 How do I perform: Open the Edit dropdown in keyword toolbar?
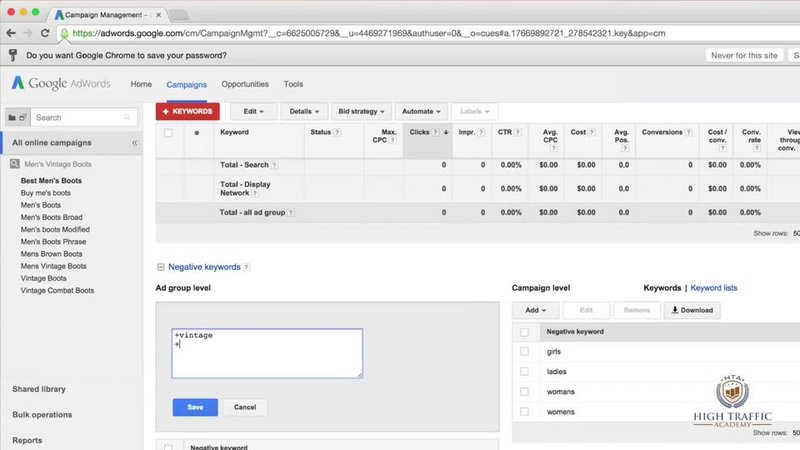click(254, 111)
